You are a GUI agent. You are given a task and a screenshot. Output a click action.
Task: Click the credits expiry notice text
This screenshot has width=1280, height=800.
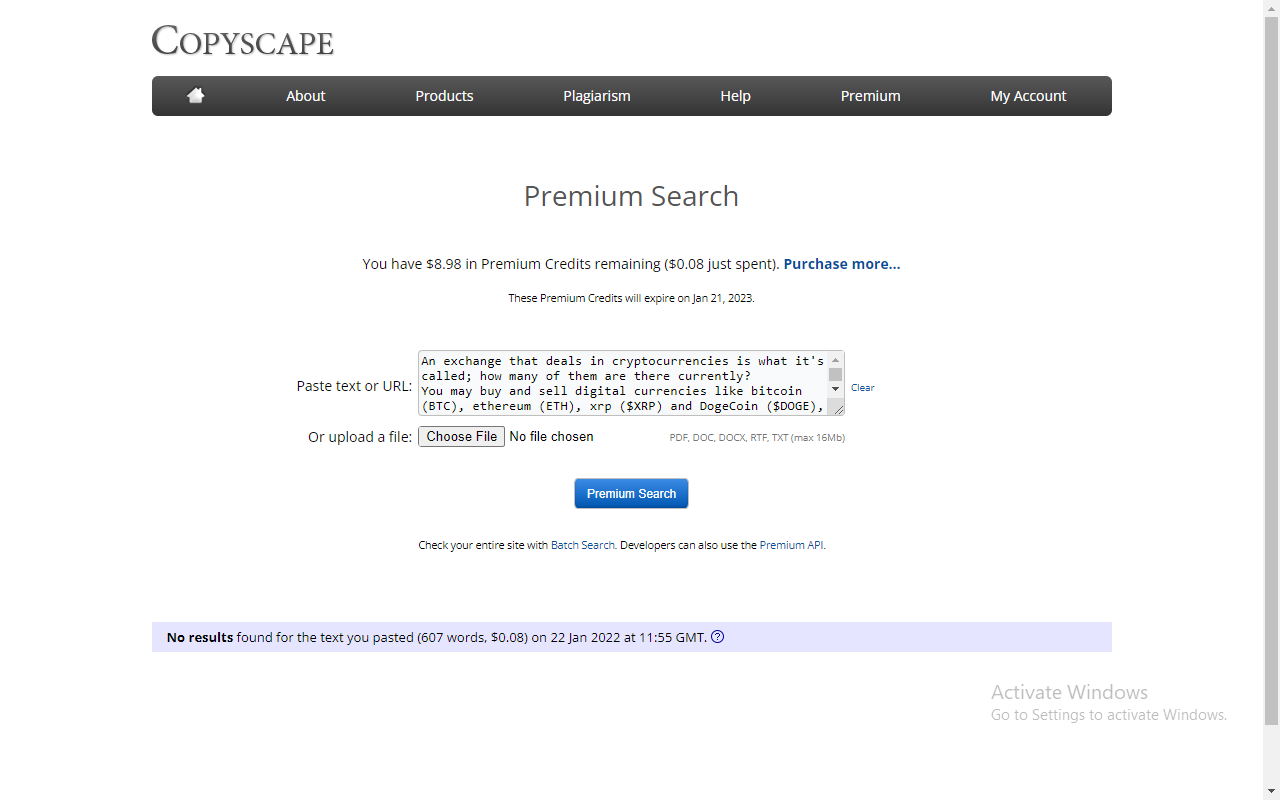(x=631, y=298)
